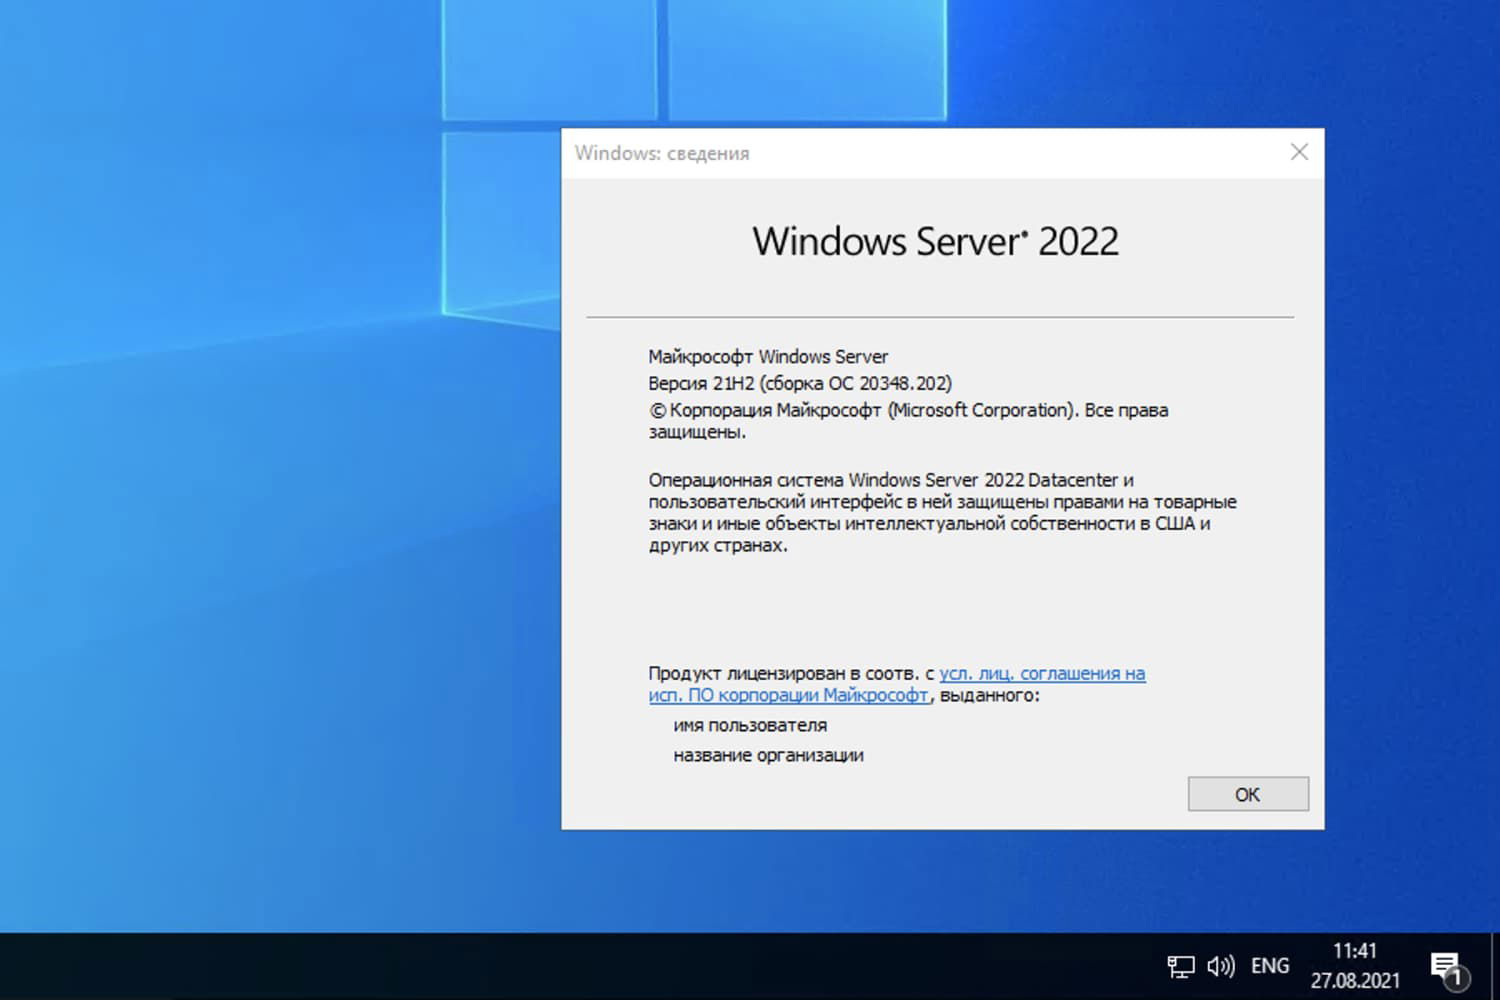Close the Windows: сведения window
Image resolution: width=1500 pixels, height=1000 pixels.
pyautogui.click(x=1298, y=152)
